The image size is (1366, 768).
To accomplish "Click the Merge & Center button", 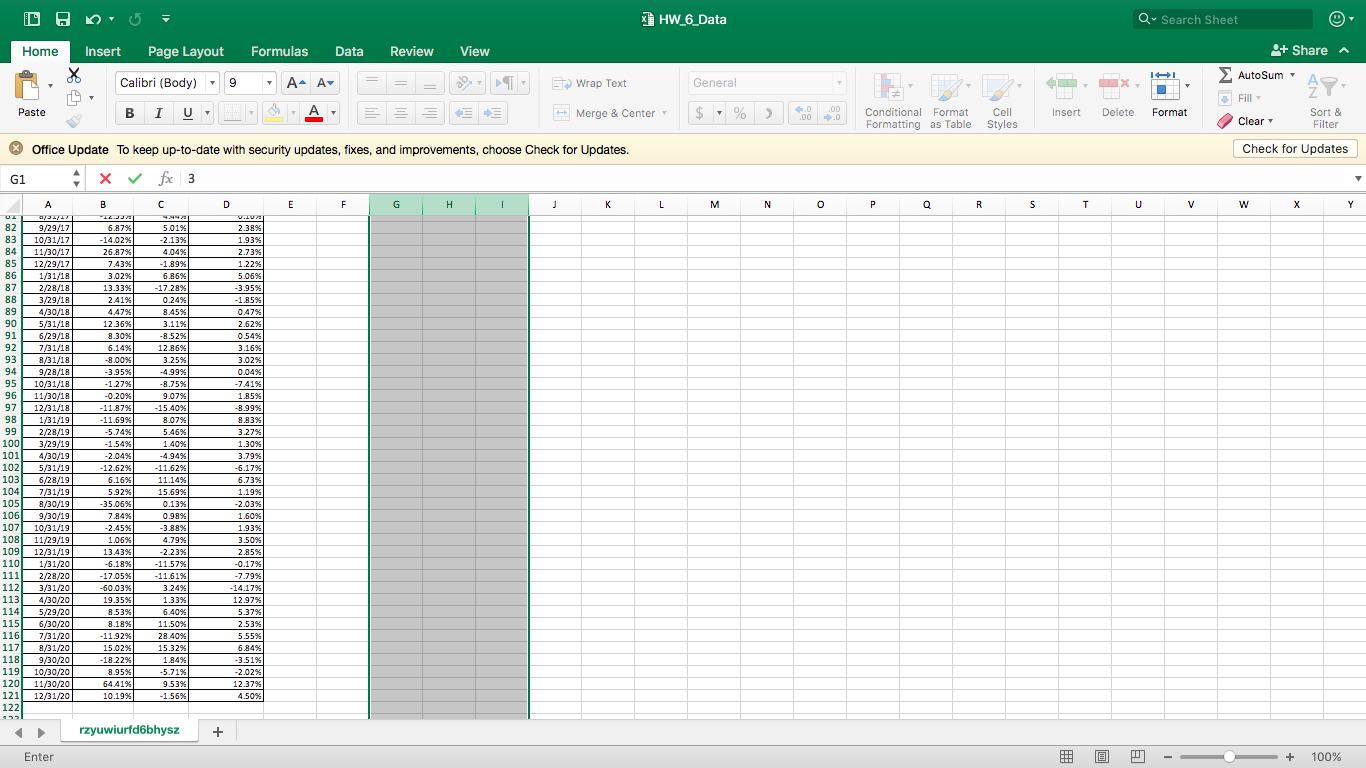I will (605, 113).
